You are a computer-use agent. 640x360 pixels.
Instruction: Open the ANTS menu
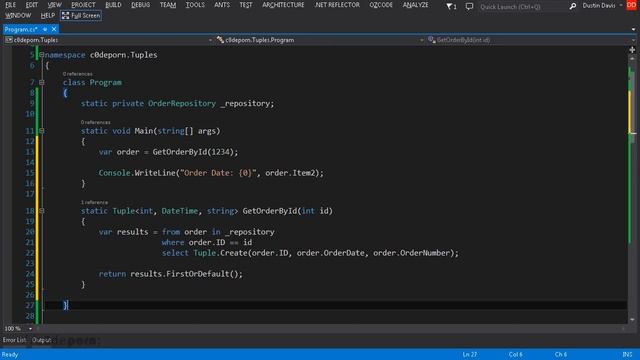coord(222,5)
